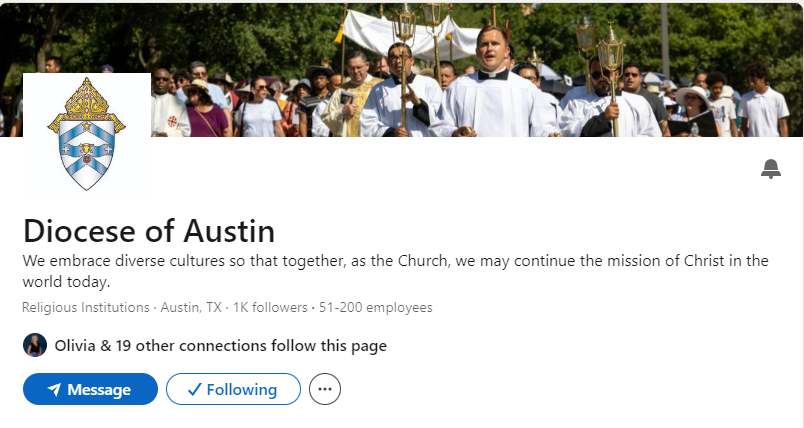
Task: Open the three-dot More options button
Action: point(325,389)
